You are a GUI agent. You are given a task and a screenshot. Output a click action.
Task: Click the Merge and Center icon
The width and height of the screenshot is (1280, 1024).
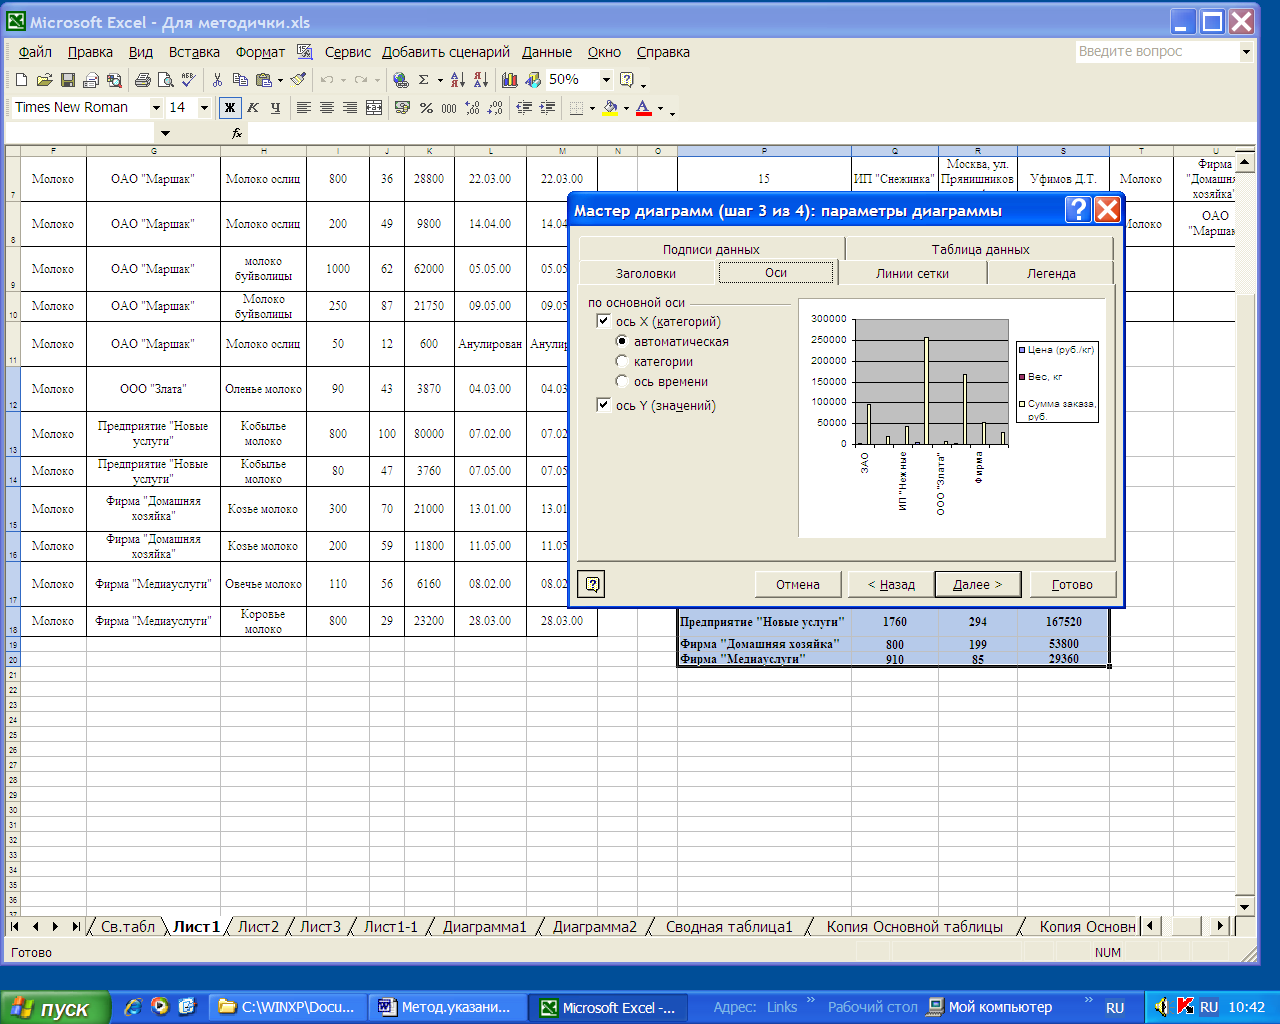pyautogui.click(x=374, y=108)
